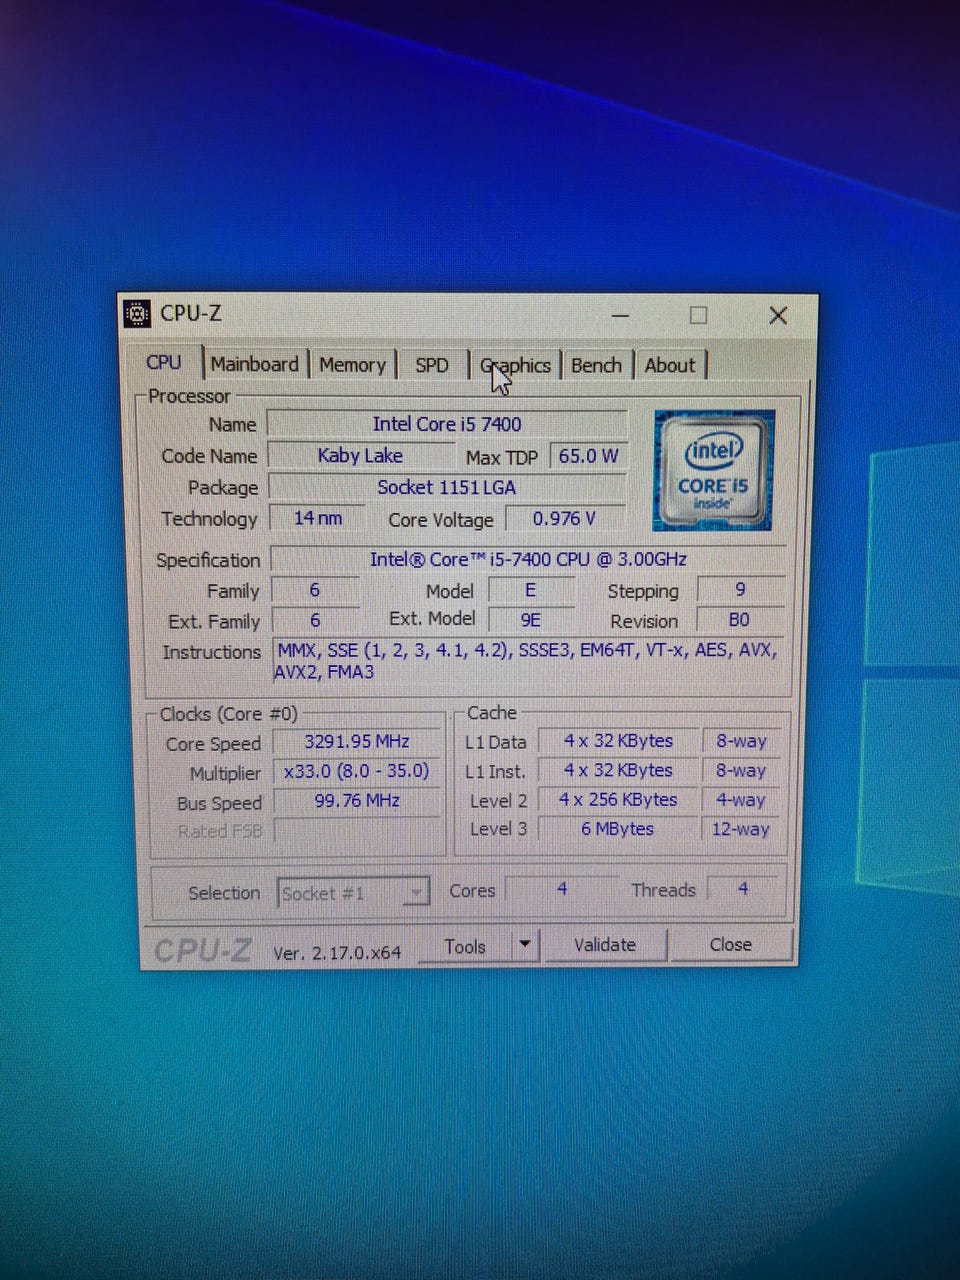Click the Bus Speed value '99.76 MHz'

point(357,801)
